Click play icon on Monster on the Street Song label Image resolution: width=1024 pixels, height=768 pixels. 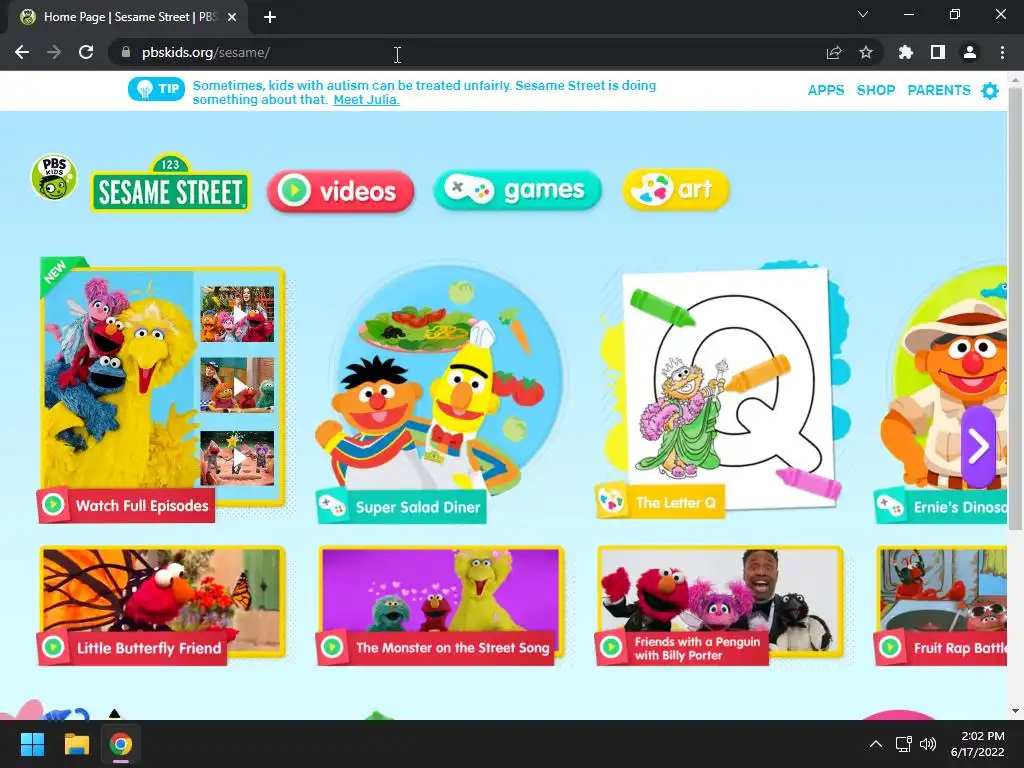[x=332, y=647]
